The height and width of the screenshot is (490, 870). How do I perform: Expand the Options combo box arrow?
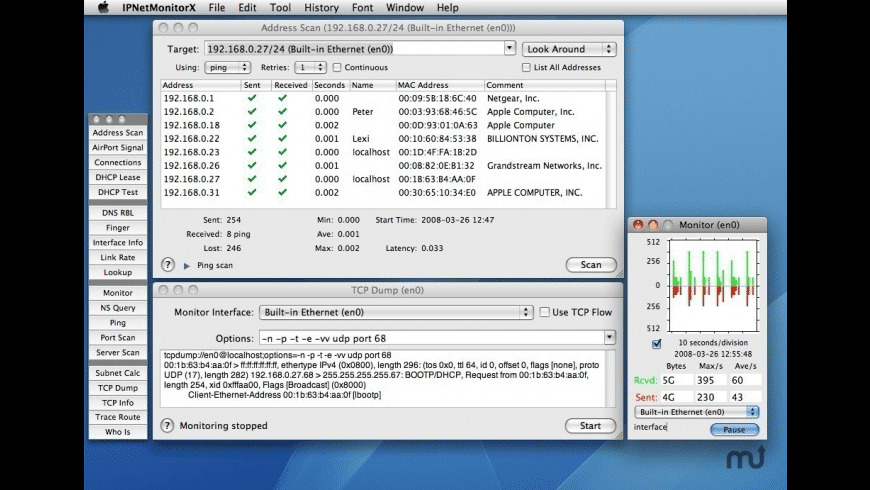point(609,337)
